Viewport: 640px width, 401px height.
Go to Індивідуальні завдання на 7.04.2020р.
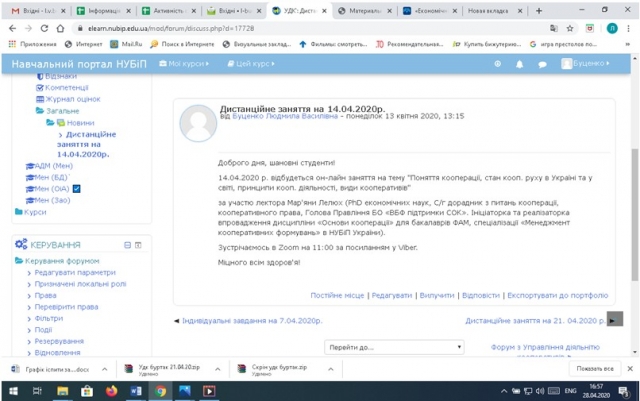[x=252, y=321]
